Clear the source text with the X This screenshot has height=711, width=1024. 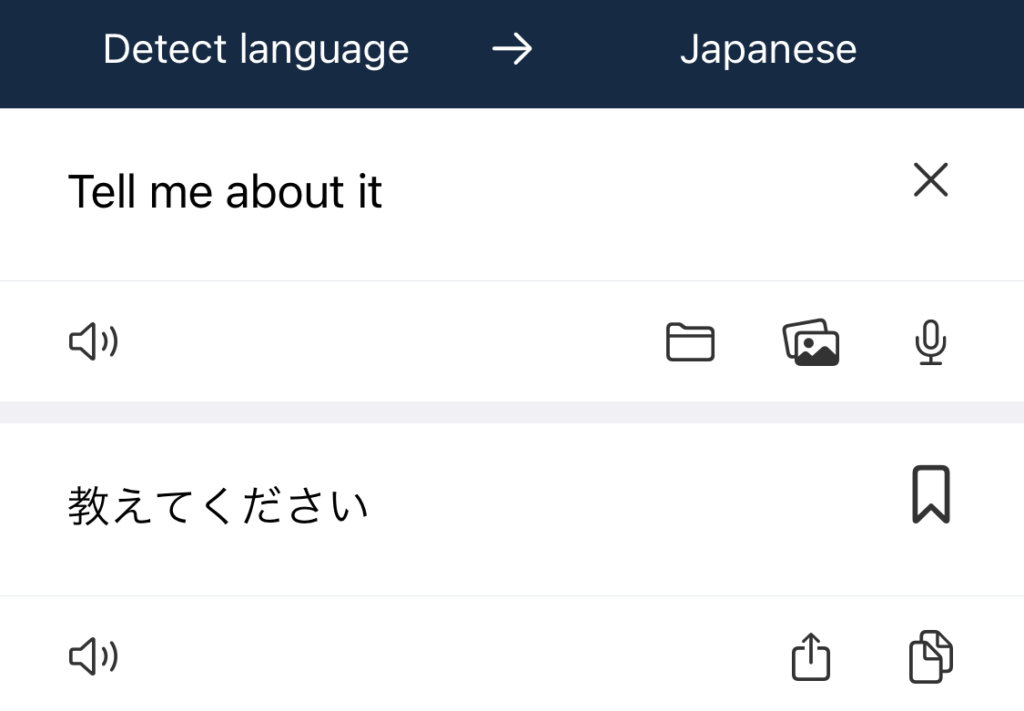point(930,181)
